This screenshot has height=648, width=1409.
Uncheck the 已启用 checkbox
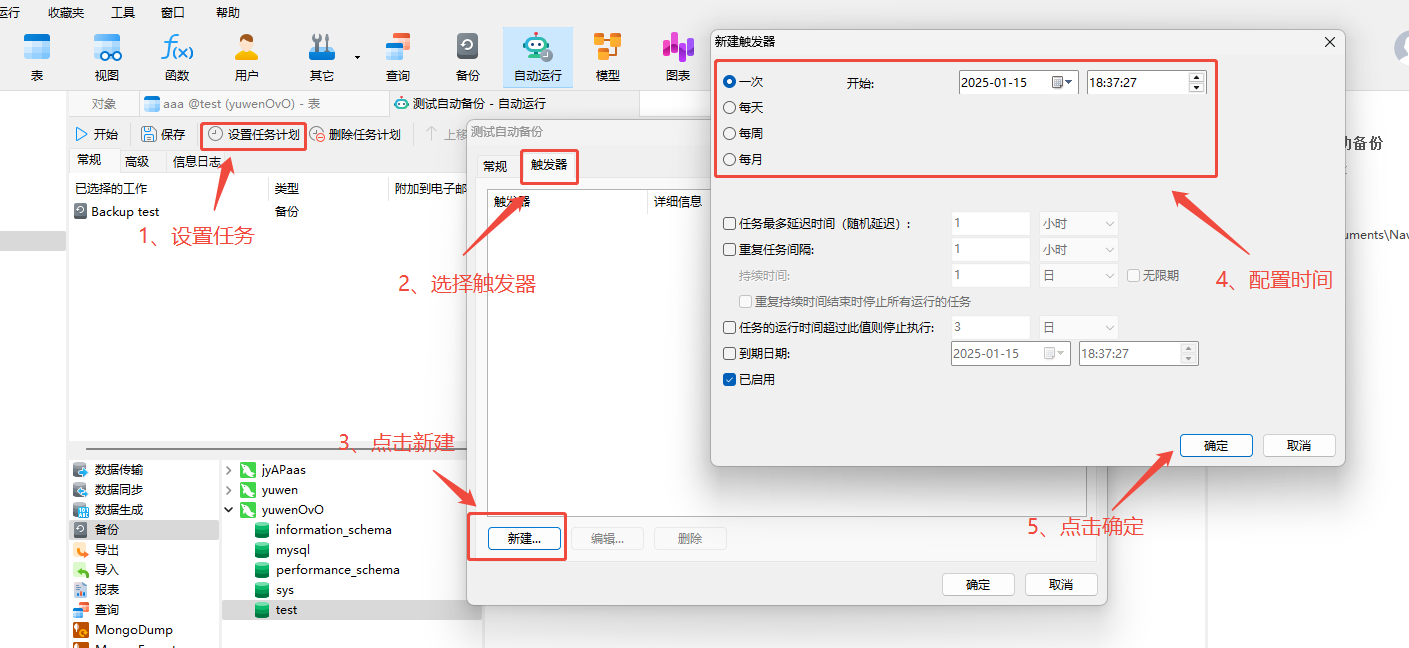(x=729, y=378)
